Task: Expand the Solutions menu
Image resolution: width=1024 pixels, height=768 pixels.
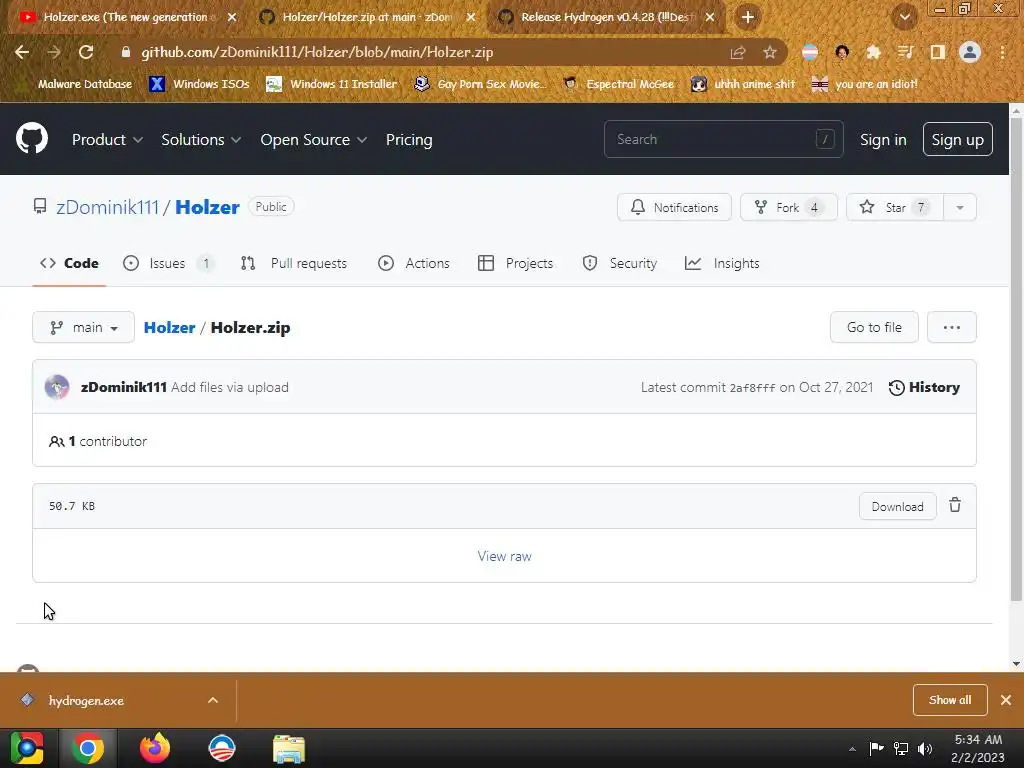Action: click(201, 139)
